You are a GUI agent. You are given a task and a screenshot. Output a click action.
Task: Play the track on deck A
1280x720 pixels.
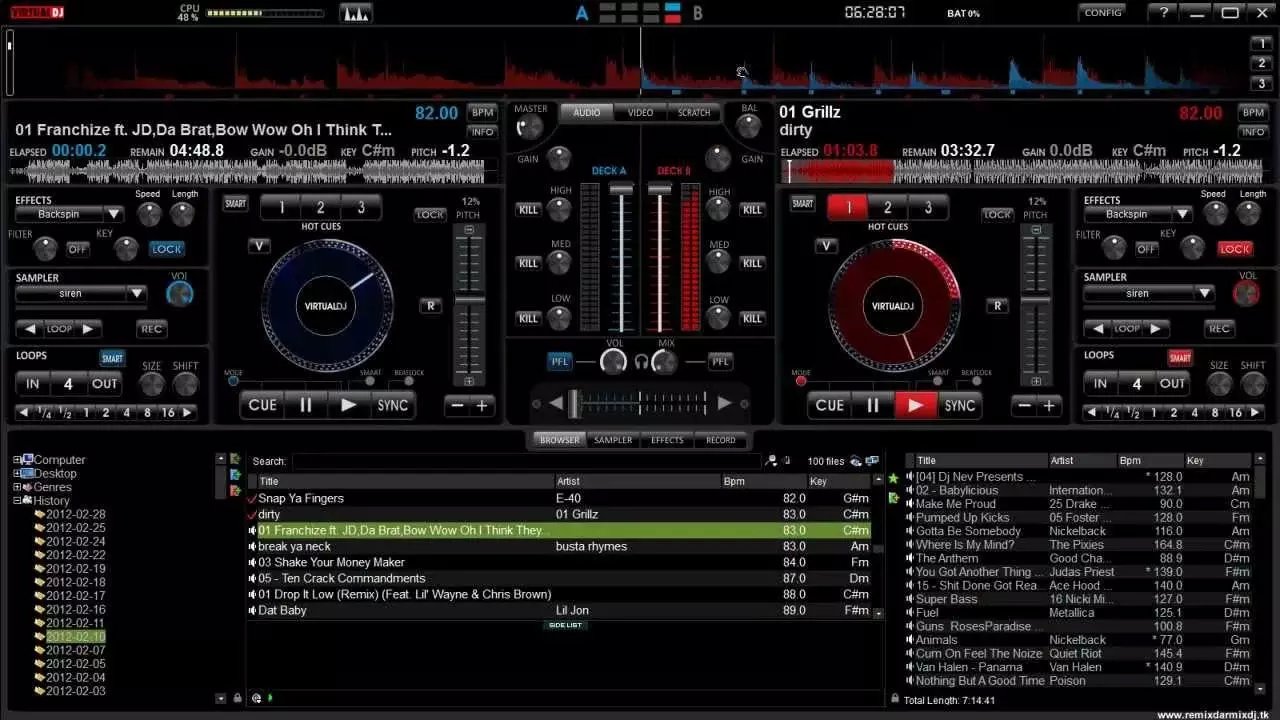(348, 405)
